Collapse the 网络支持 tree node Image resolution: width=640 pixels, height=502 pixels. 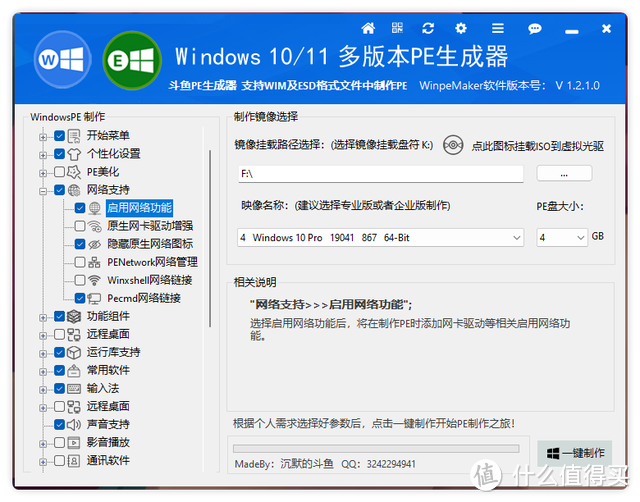(43, 191)
